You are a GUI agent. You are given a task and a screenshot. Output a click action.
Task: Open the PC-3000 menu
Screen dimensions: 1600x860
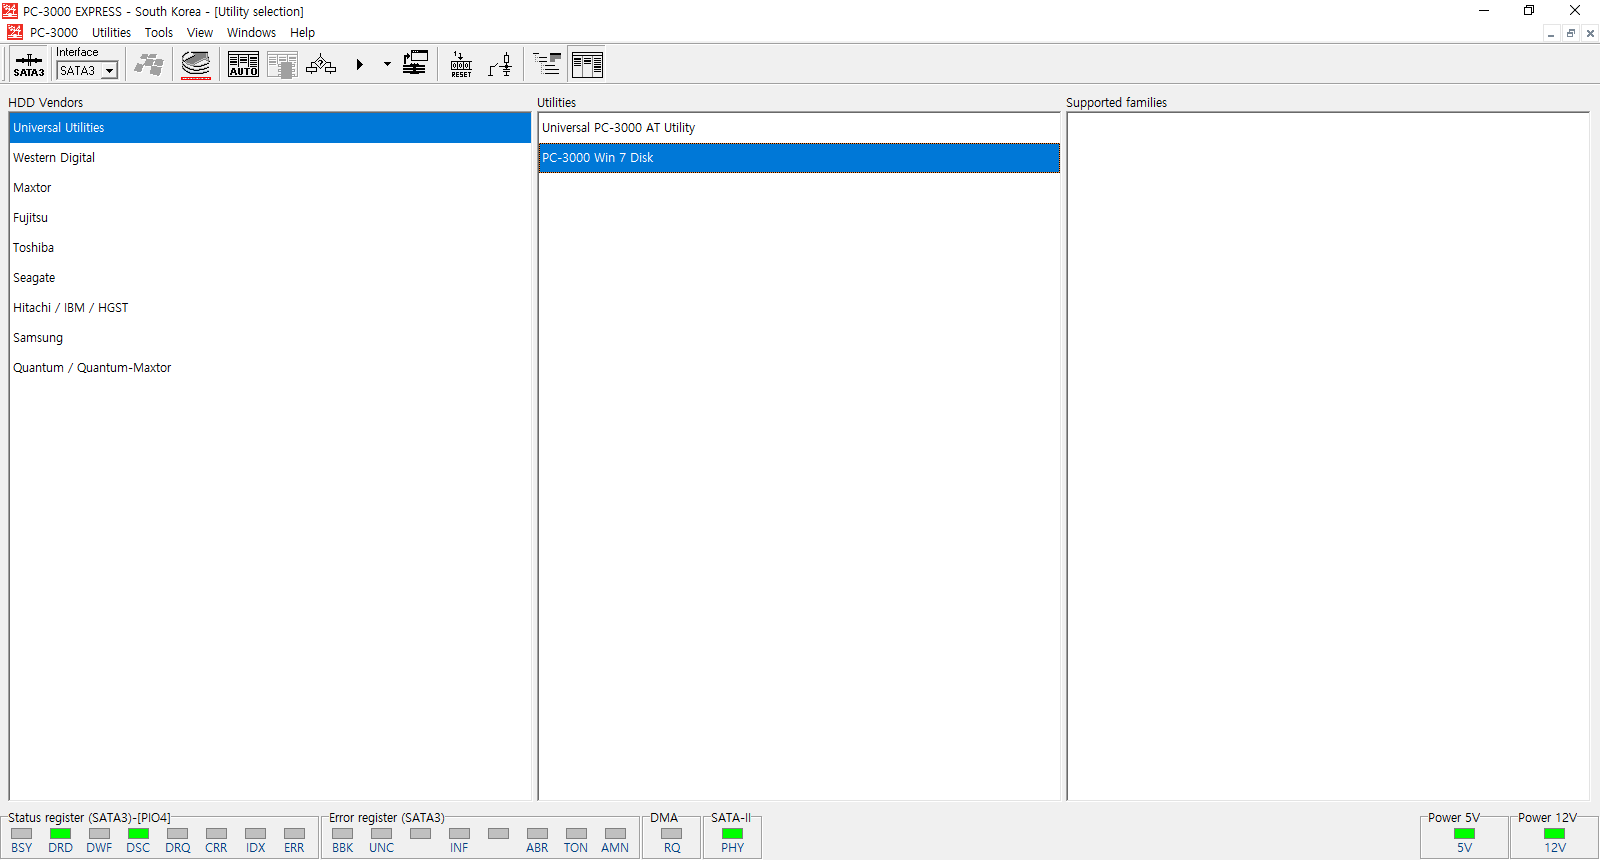pos(54,33)
